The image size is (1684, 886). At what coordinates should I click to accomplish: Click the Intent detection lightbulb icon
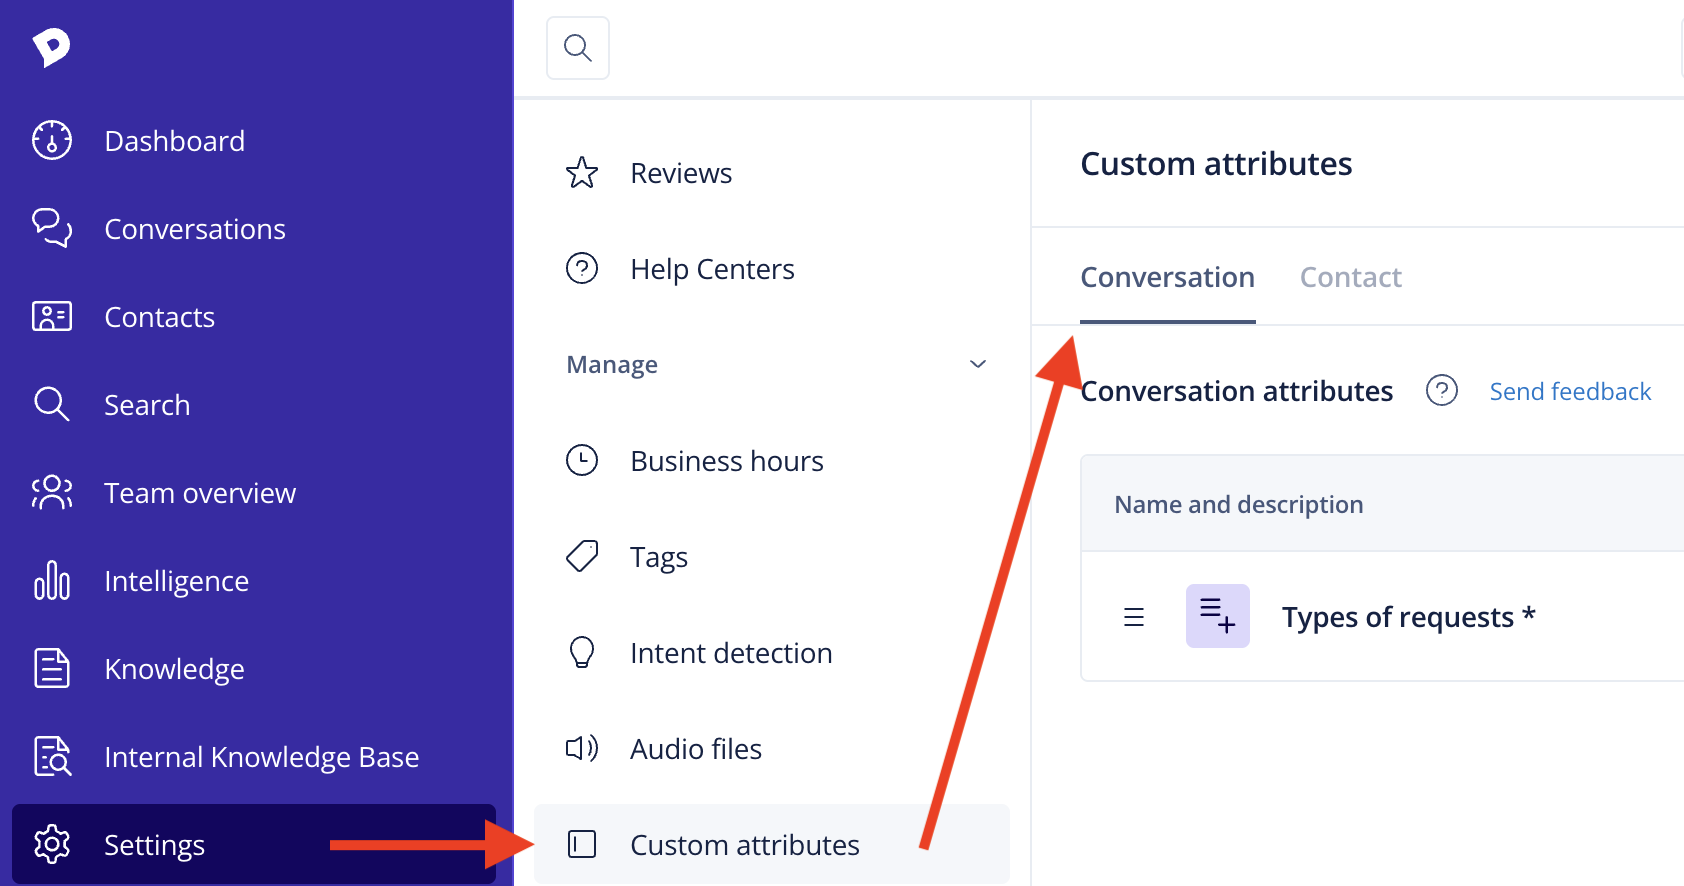click(582, 652)
